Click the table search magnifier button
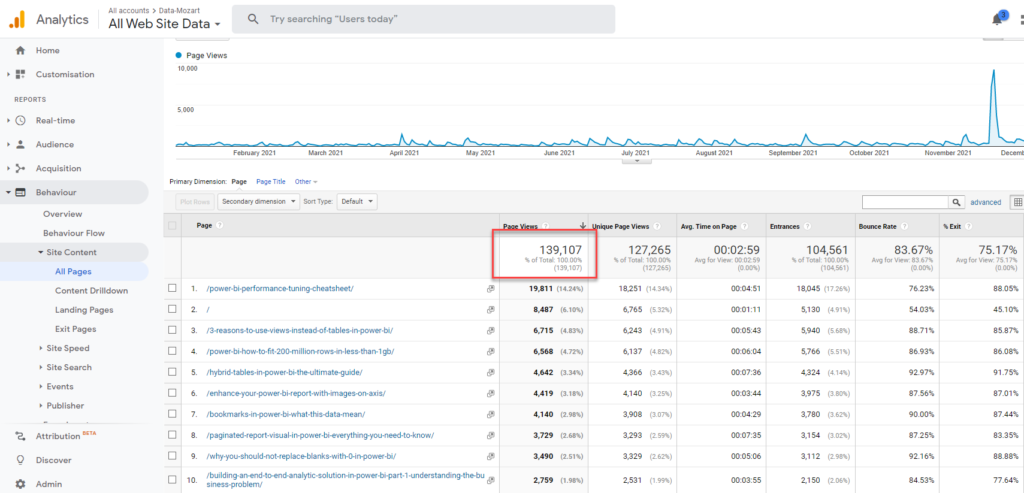This screenshot has height=493, width=1024. (x=957, y=202)
